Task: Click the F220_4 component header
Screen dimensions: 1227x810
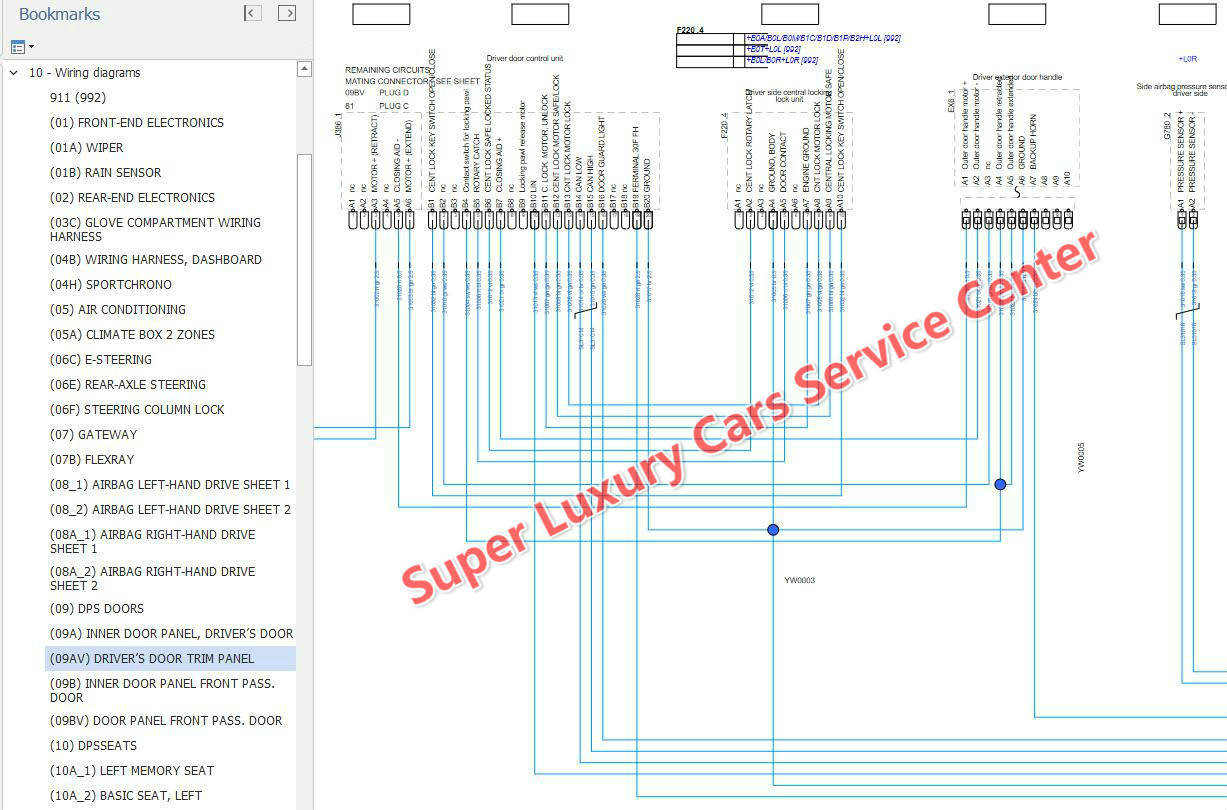Action: point(690,31)
